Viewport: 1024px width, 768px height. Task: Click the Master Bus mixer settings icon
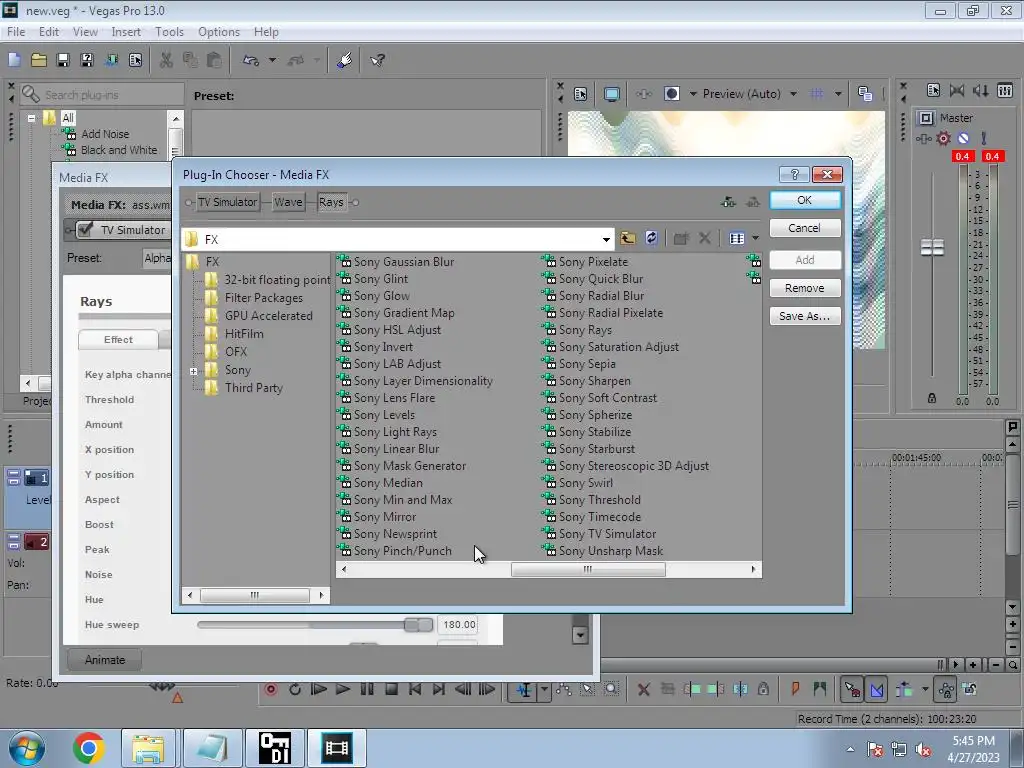pos(933,90)
